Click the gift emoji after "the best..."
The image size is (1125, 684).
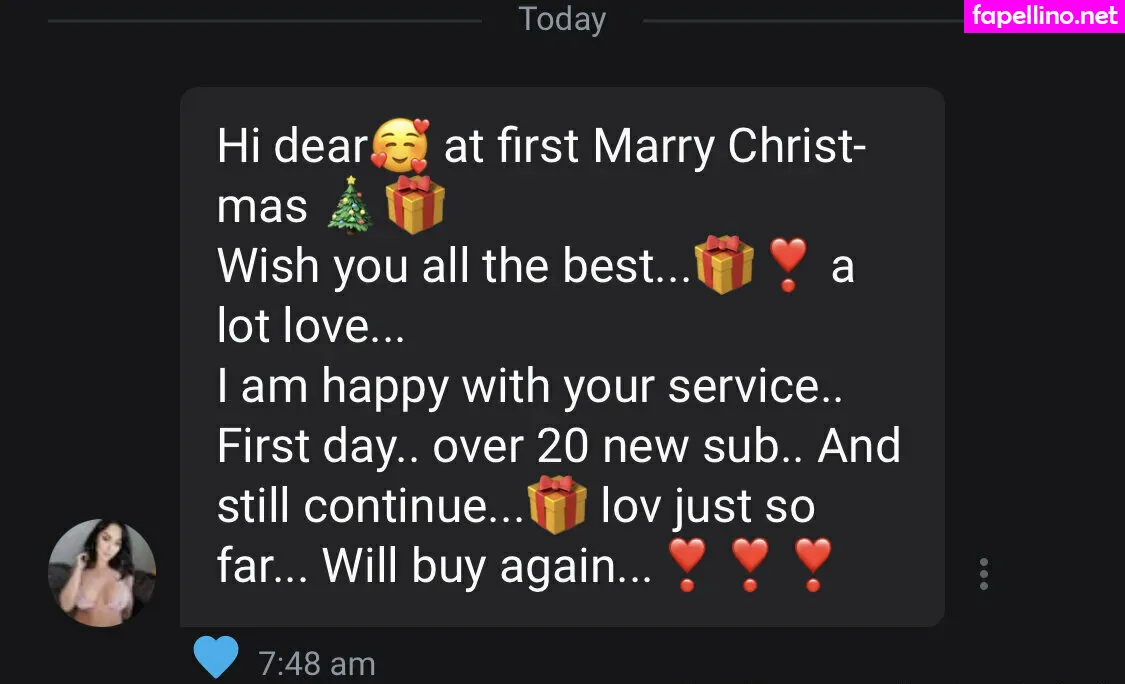(x=724, y=266)
